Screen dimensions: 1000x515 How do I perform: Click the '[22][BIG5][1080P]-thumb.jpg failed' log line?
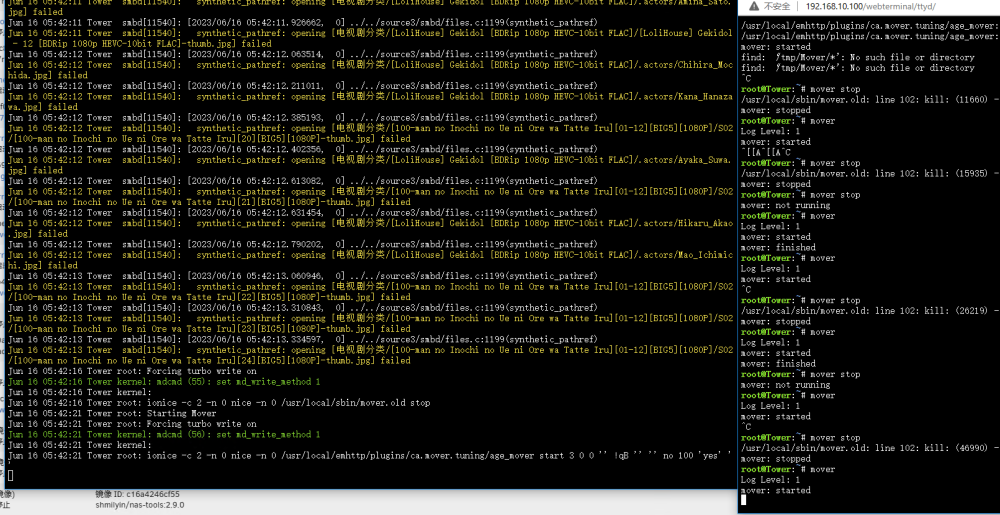[x=209, y=297]
